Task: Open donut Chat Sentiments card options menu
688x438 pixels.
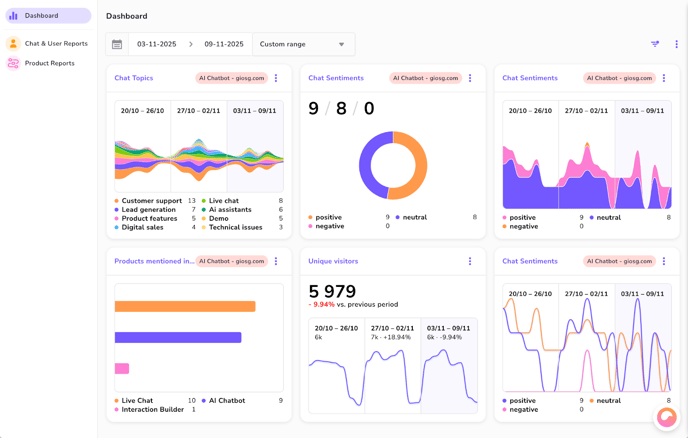Action: pos(470,78)
